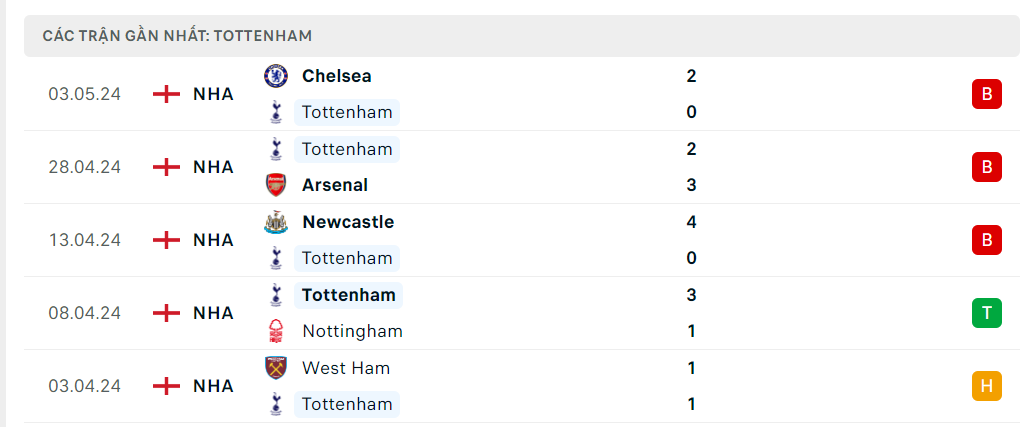
Task: Click the bold Tottenham name in 08.04.24 match
Action: tap(348, 295)
